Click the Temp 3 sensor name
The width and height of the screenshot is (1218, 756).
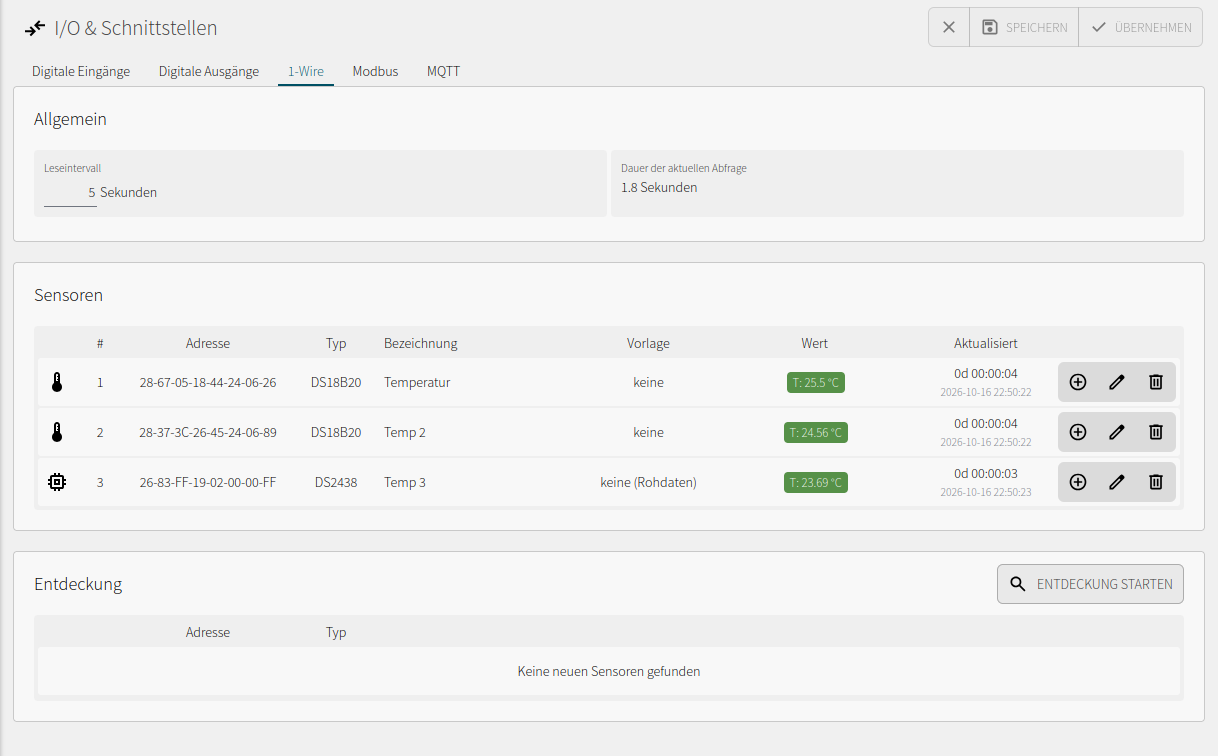pyautogui.click(x=405, y=482)
